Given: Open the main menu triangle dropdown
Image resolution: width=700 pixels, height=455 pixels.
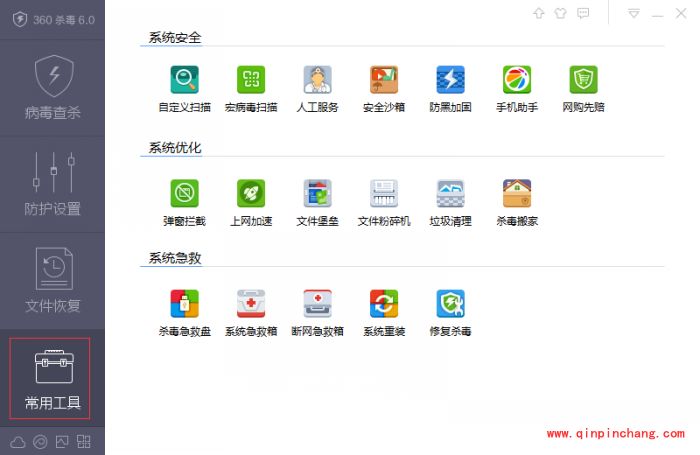Looking at the screenshot, I should [633, 13].
